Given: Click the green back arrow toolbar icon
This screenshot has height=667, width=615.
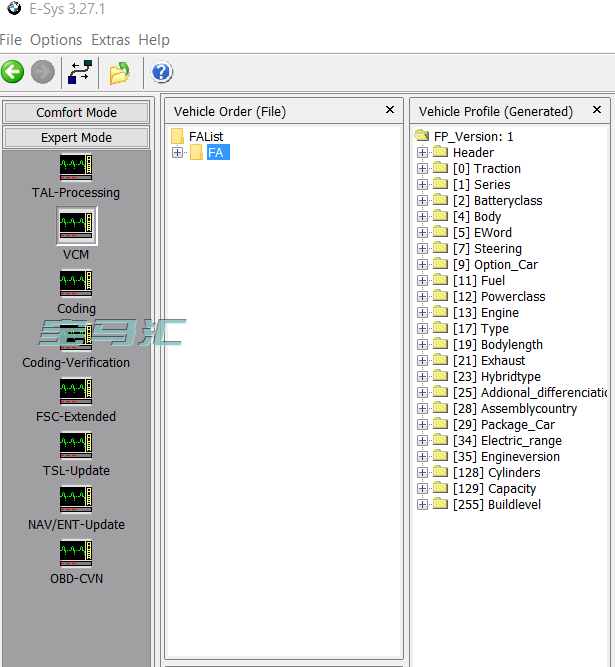Looking at the screenshot, I should click(x=13, y=72).
